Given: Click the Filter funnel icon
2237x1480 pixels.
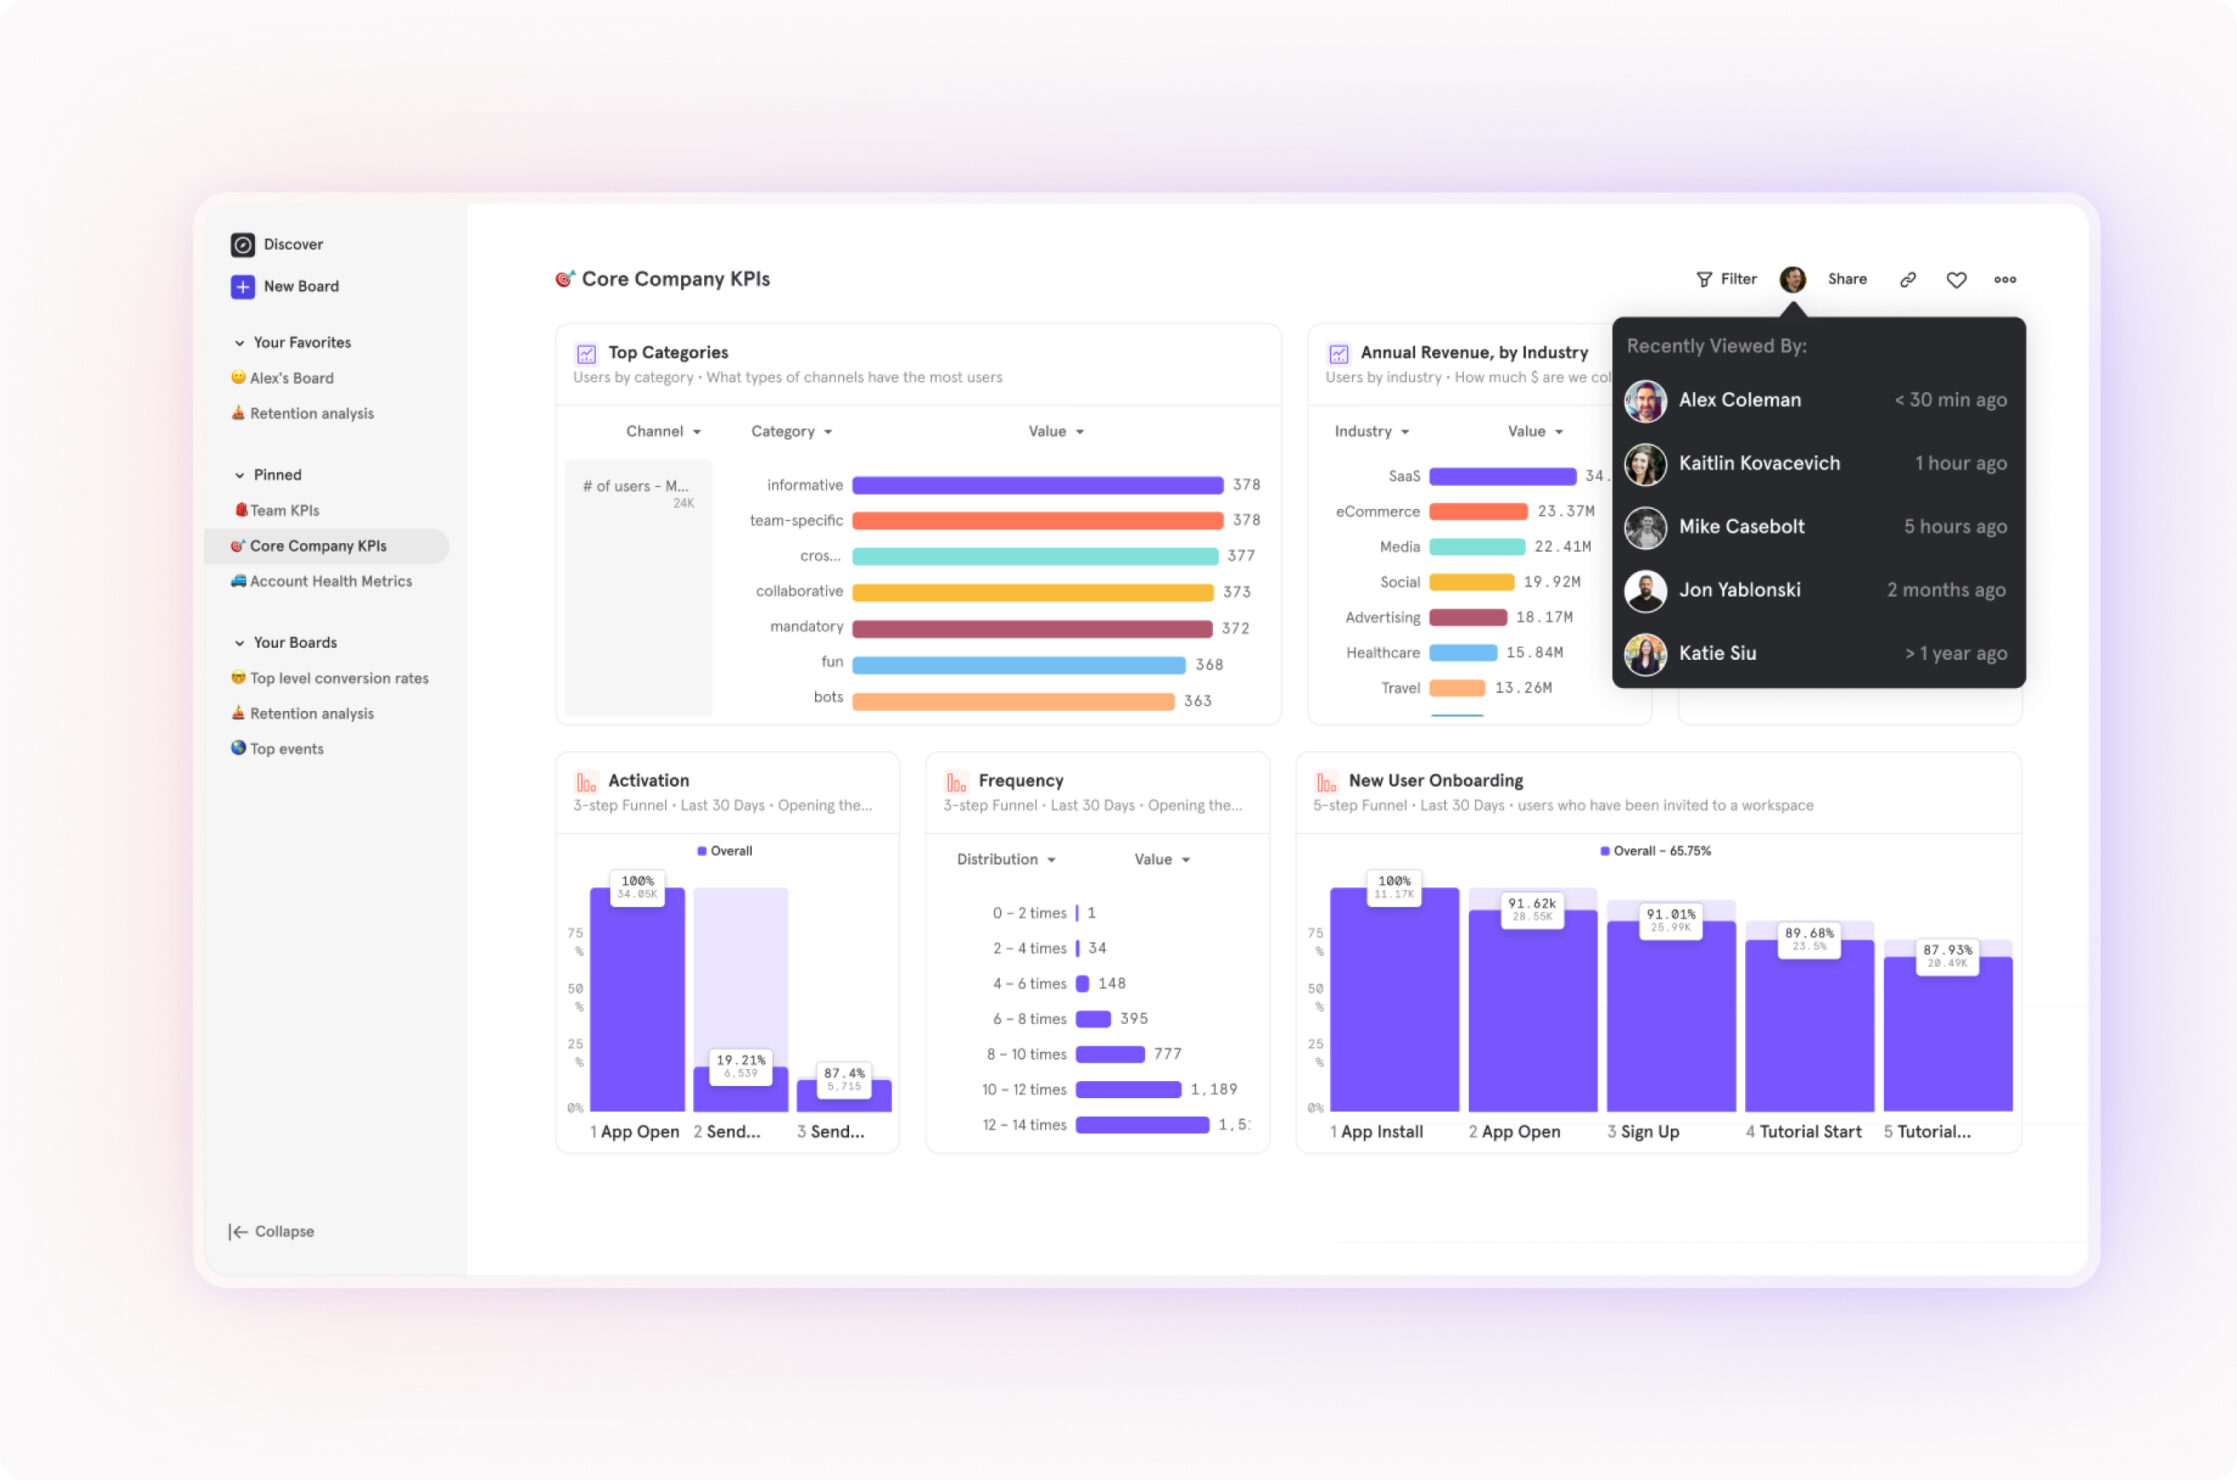Looking at the screenshot, I should [1704, 280].
